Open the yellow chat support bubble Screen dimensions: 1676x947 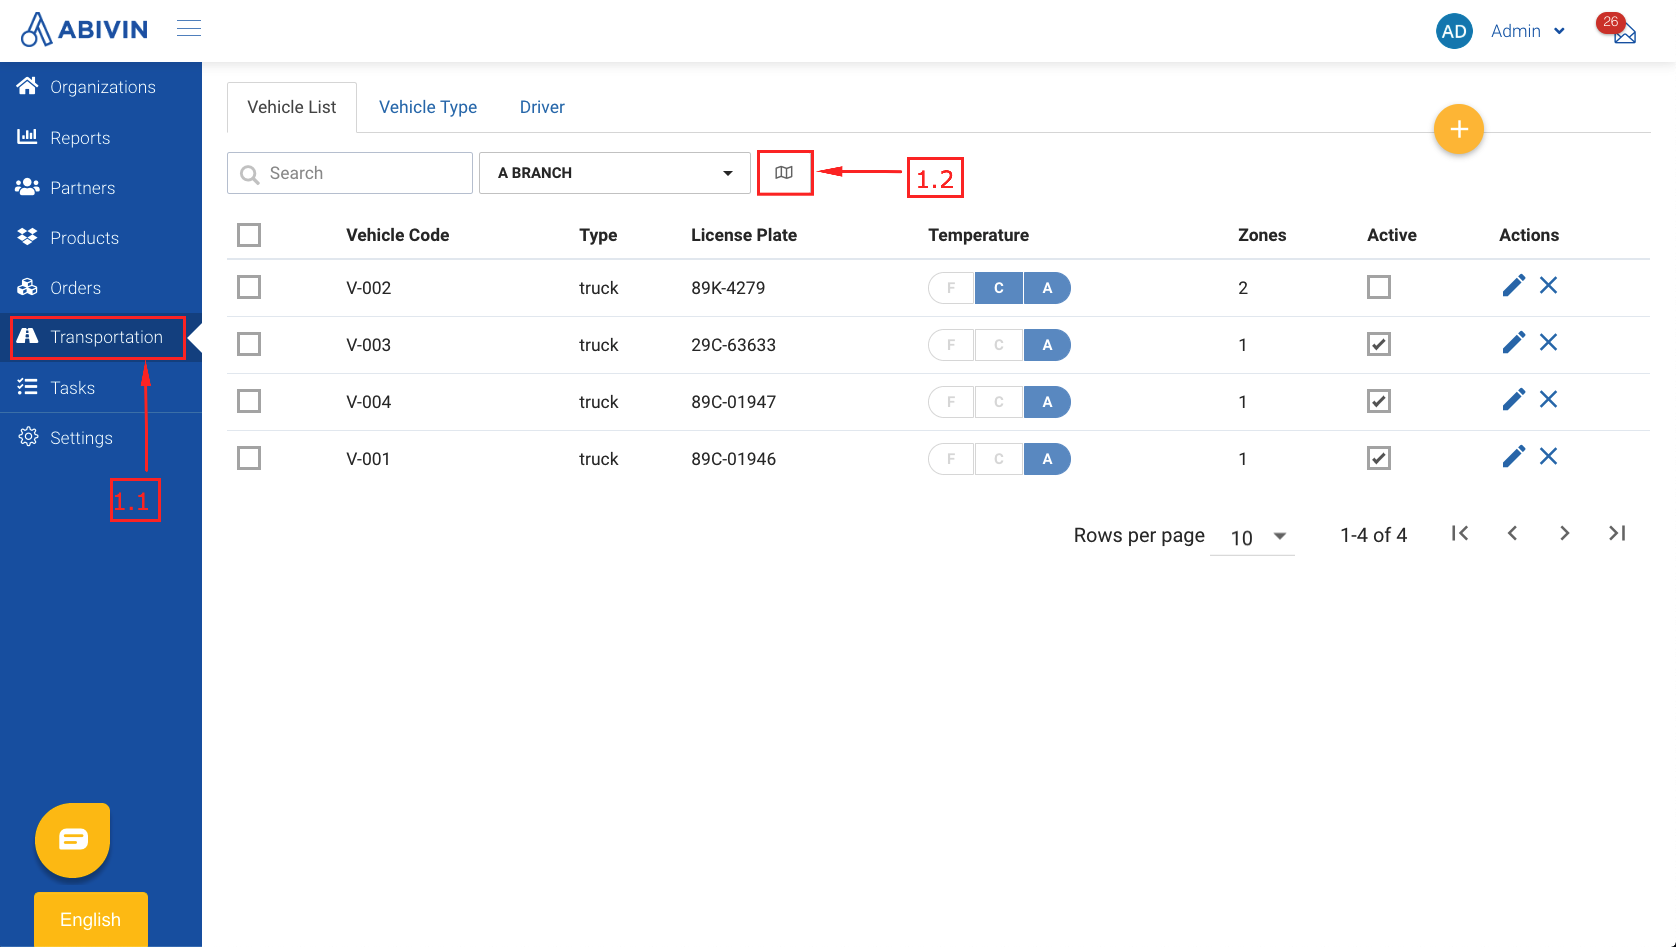click(73, 840)
